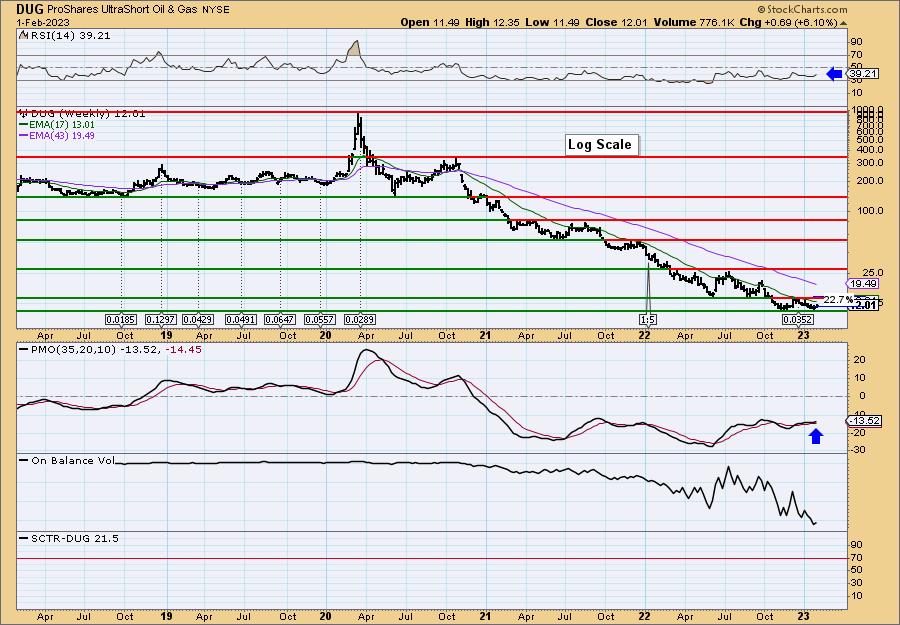Image resolution: width=900 pixels, height=625 pixels.
Task: Click the 0.0557 distribution label
Action: 320,319
